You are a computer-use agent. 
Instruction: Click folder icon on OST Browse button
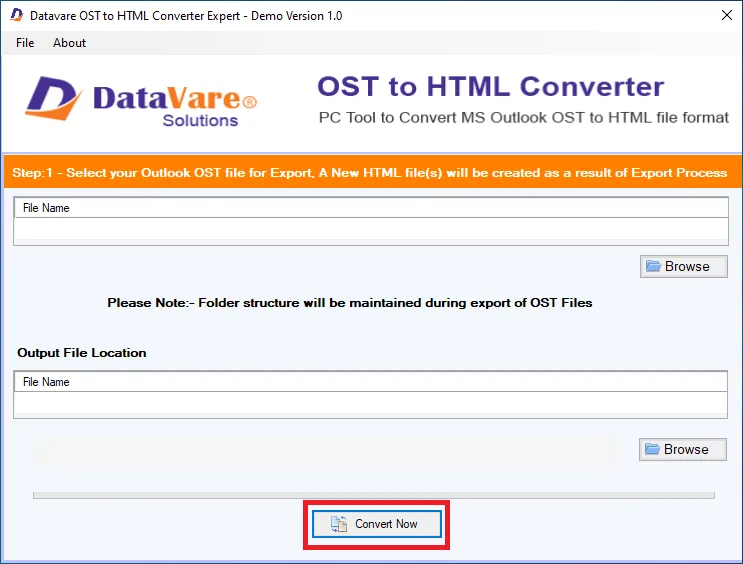(x=653, y=266)
